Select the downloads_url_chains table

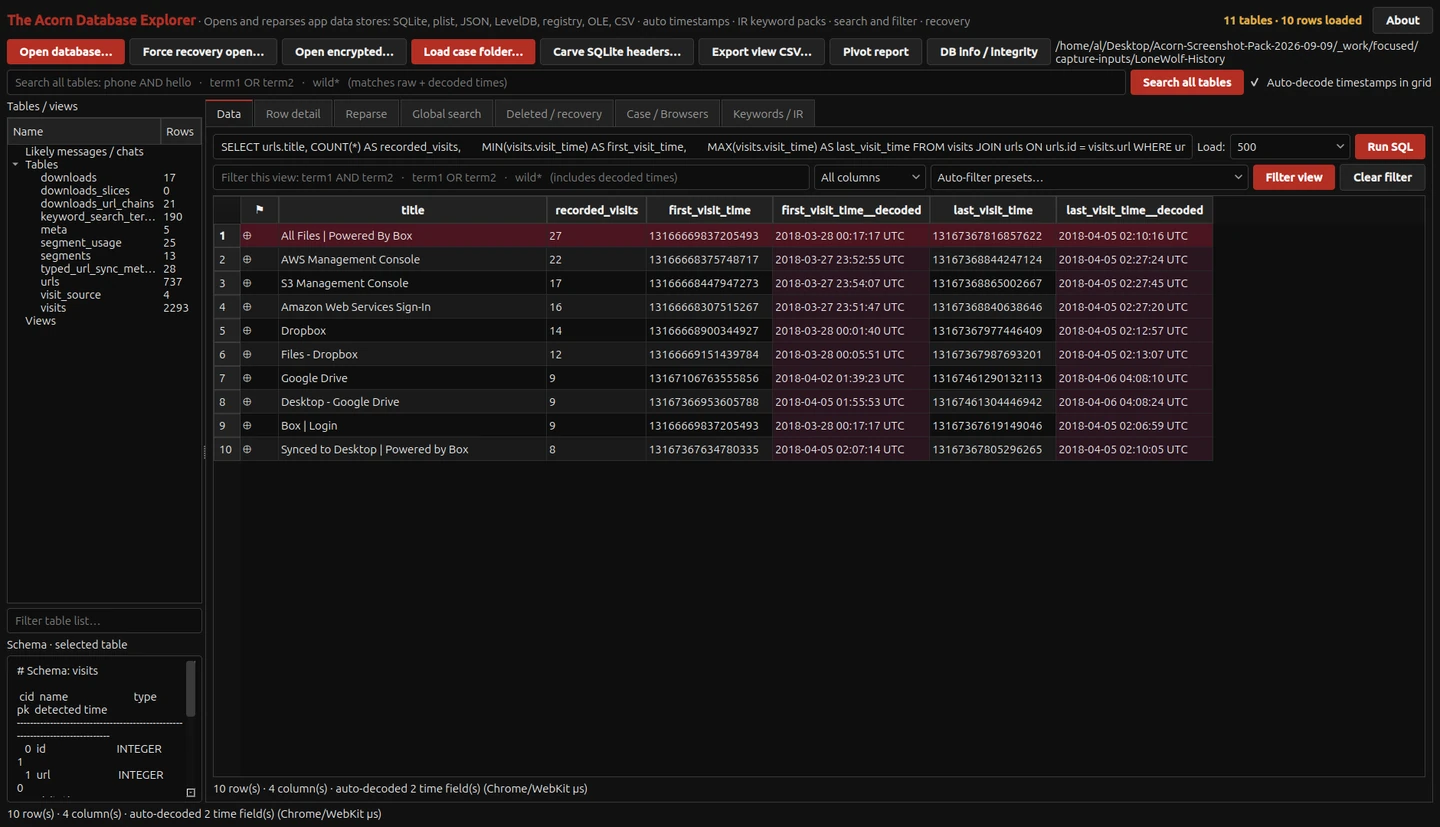[x=97, y=204]
